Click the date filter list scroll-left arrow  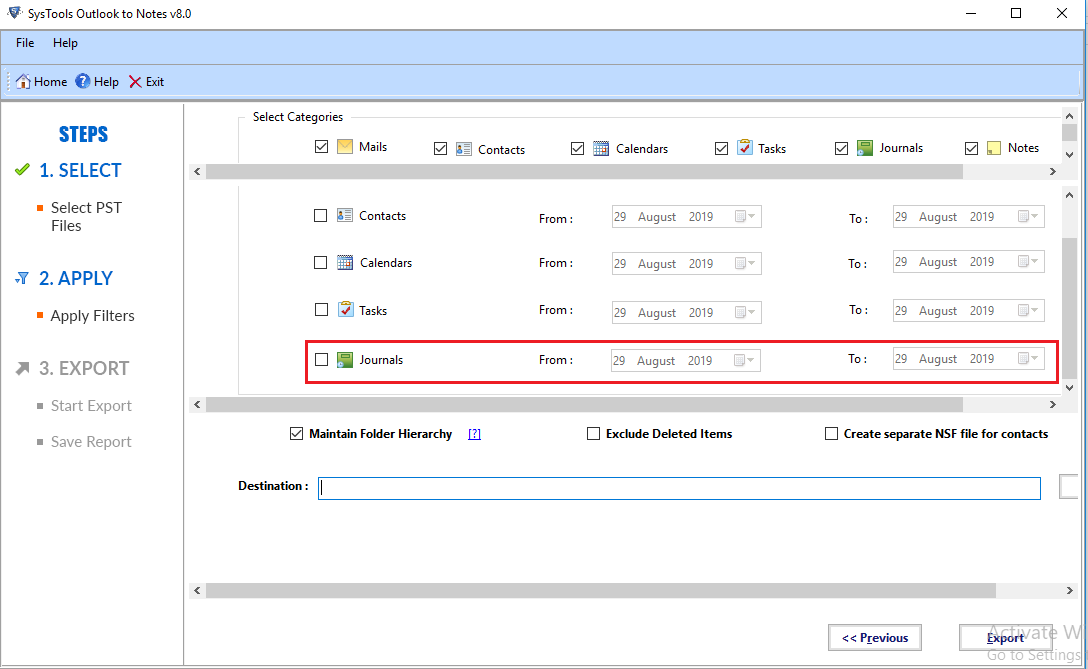coord(198,405)
